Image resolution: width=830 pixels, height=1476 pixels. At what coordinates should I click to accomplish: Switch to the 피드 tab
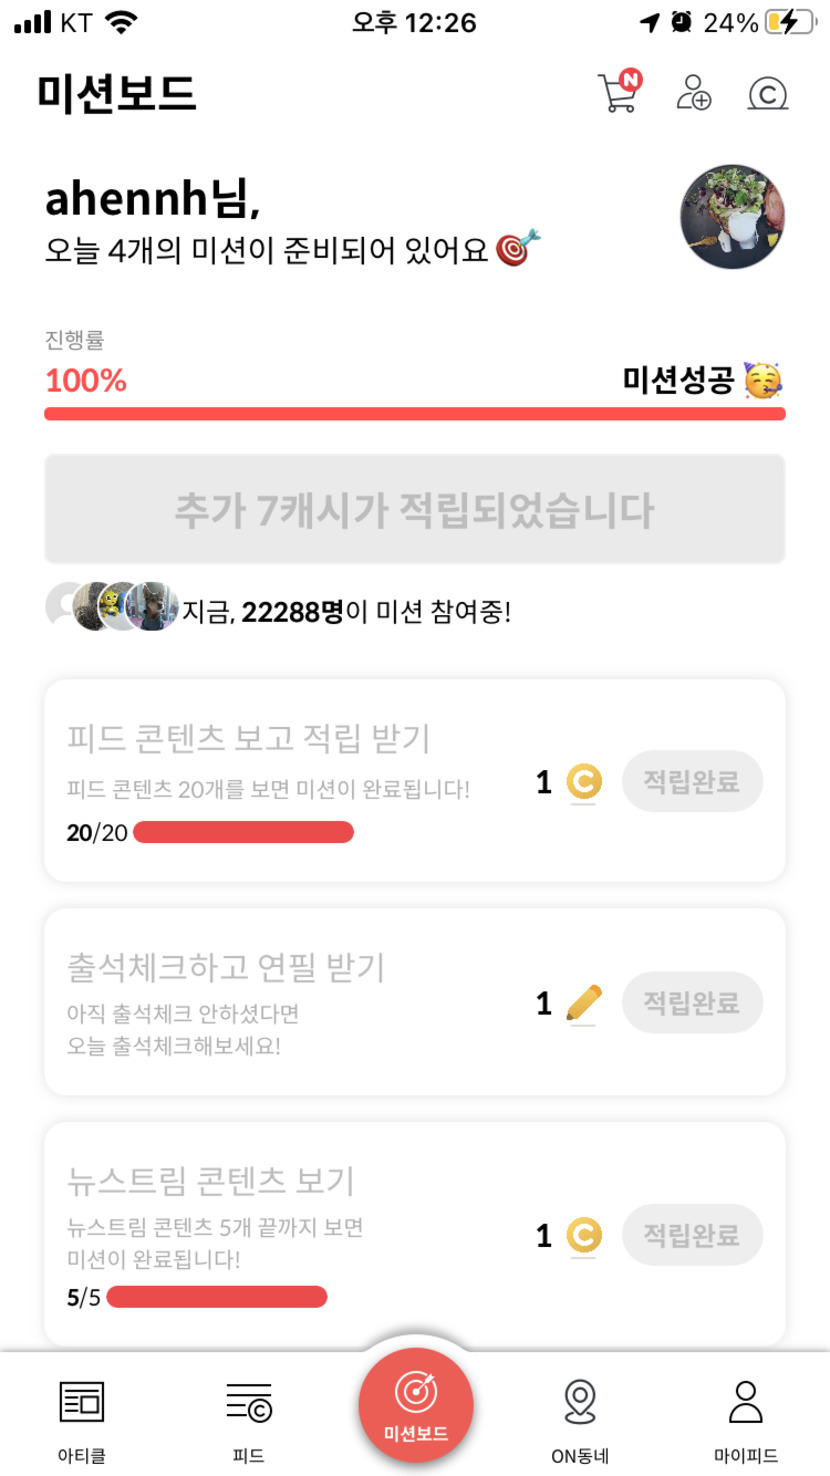point(248,1418)
